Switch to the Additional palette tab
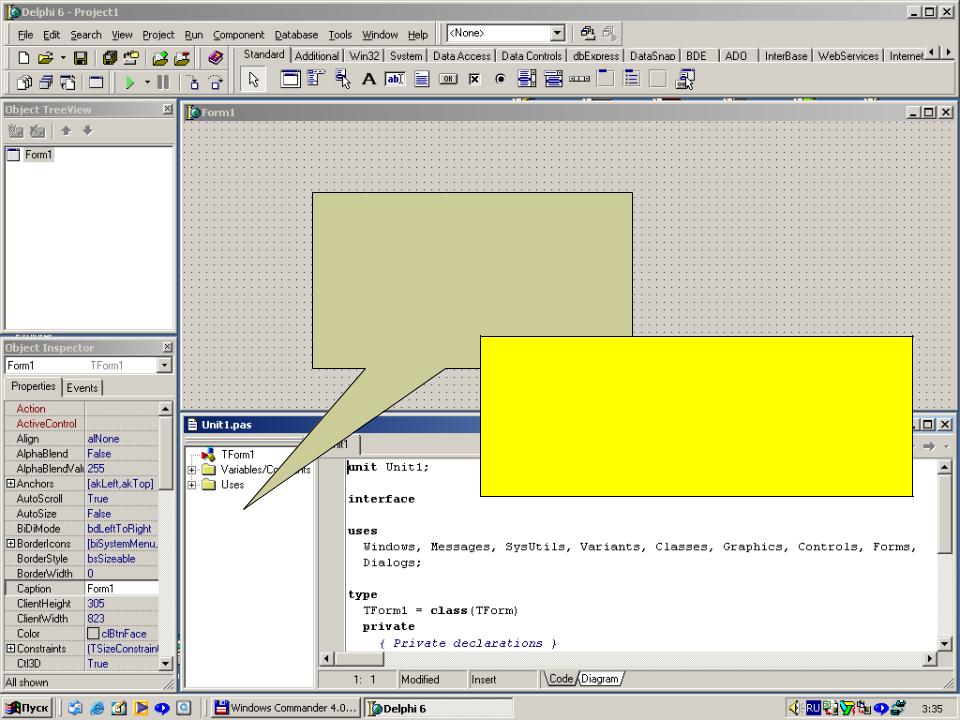This screenshot has height=720, width=960. point(317,56)
